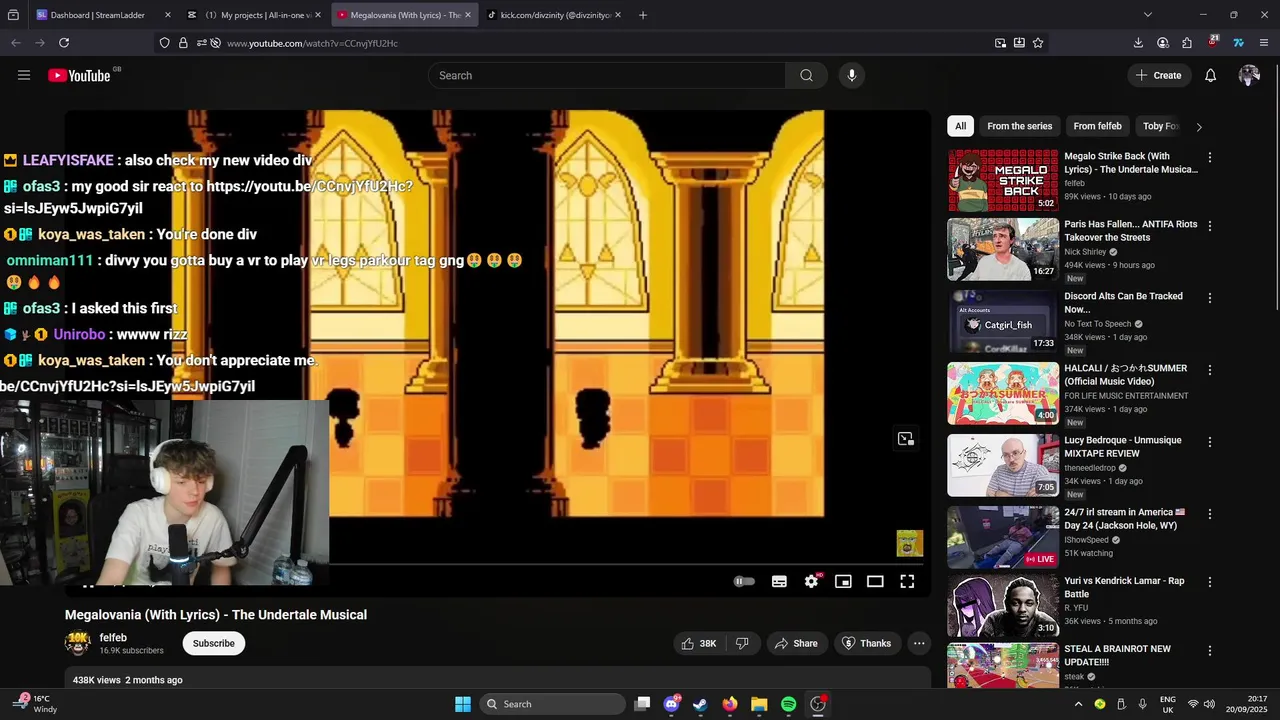Enter full screen video mode
The height and width of the screenshot is (720, 1280).
[x=907, y=581]
